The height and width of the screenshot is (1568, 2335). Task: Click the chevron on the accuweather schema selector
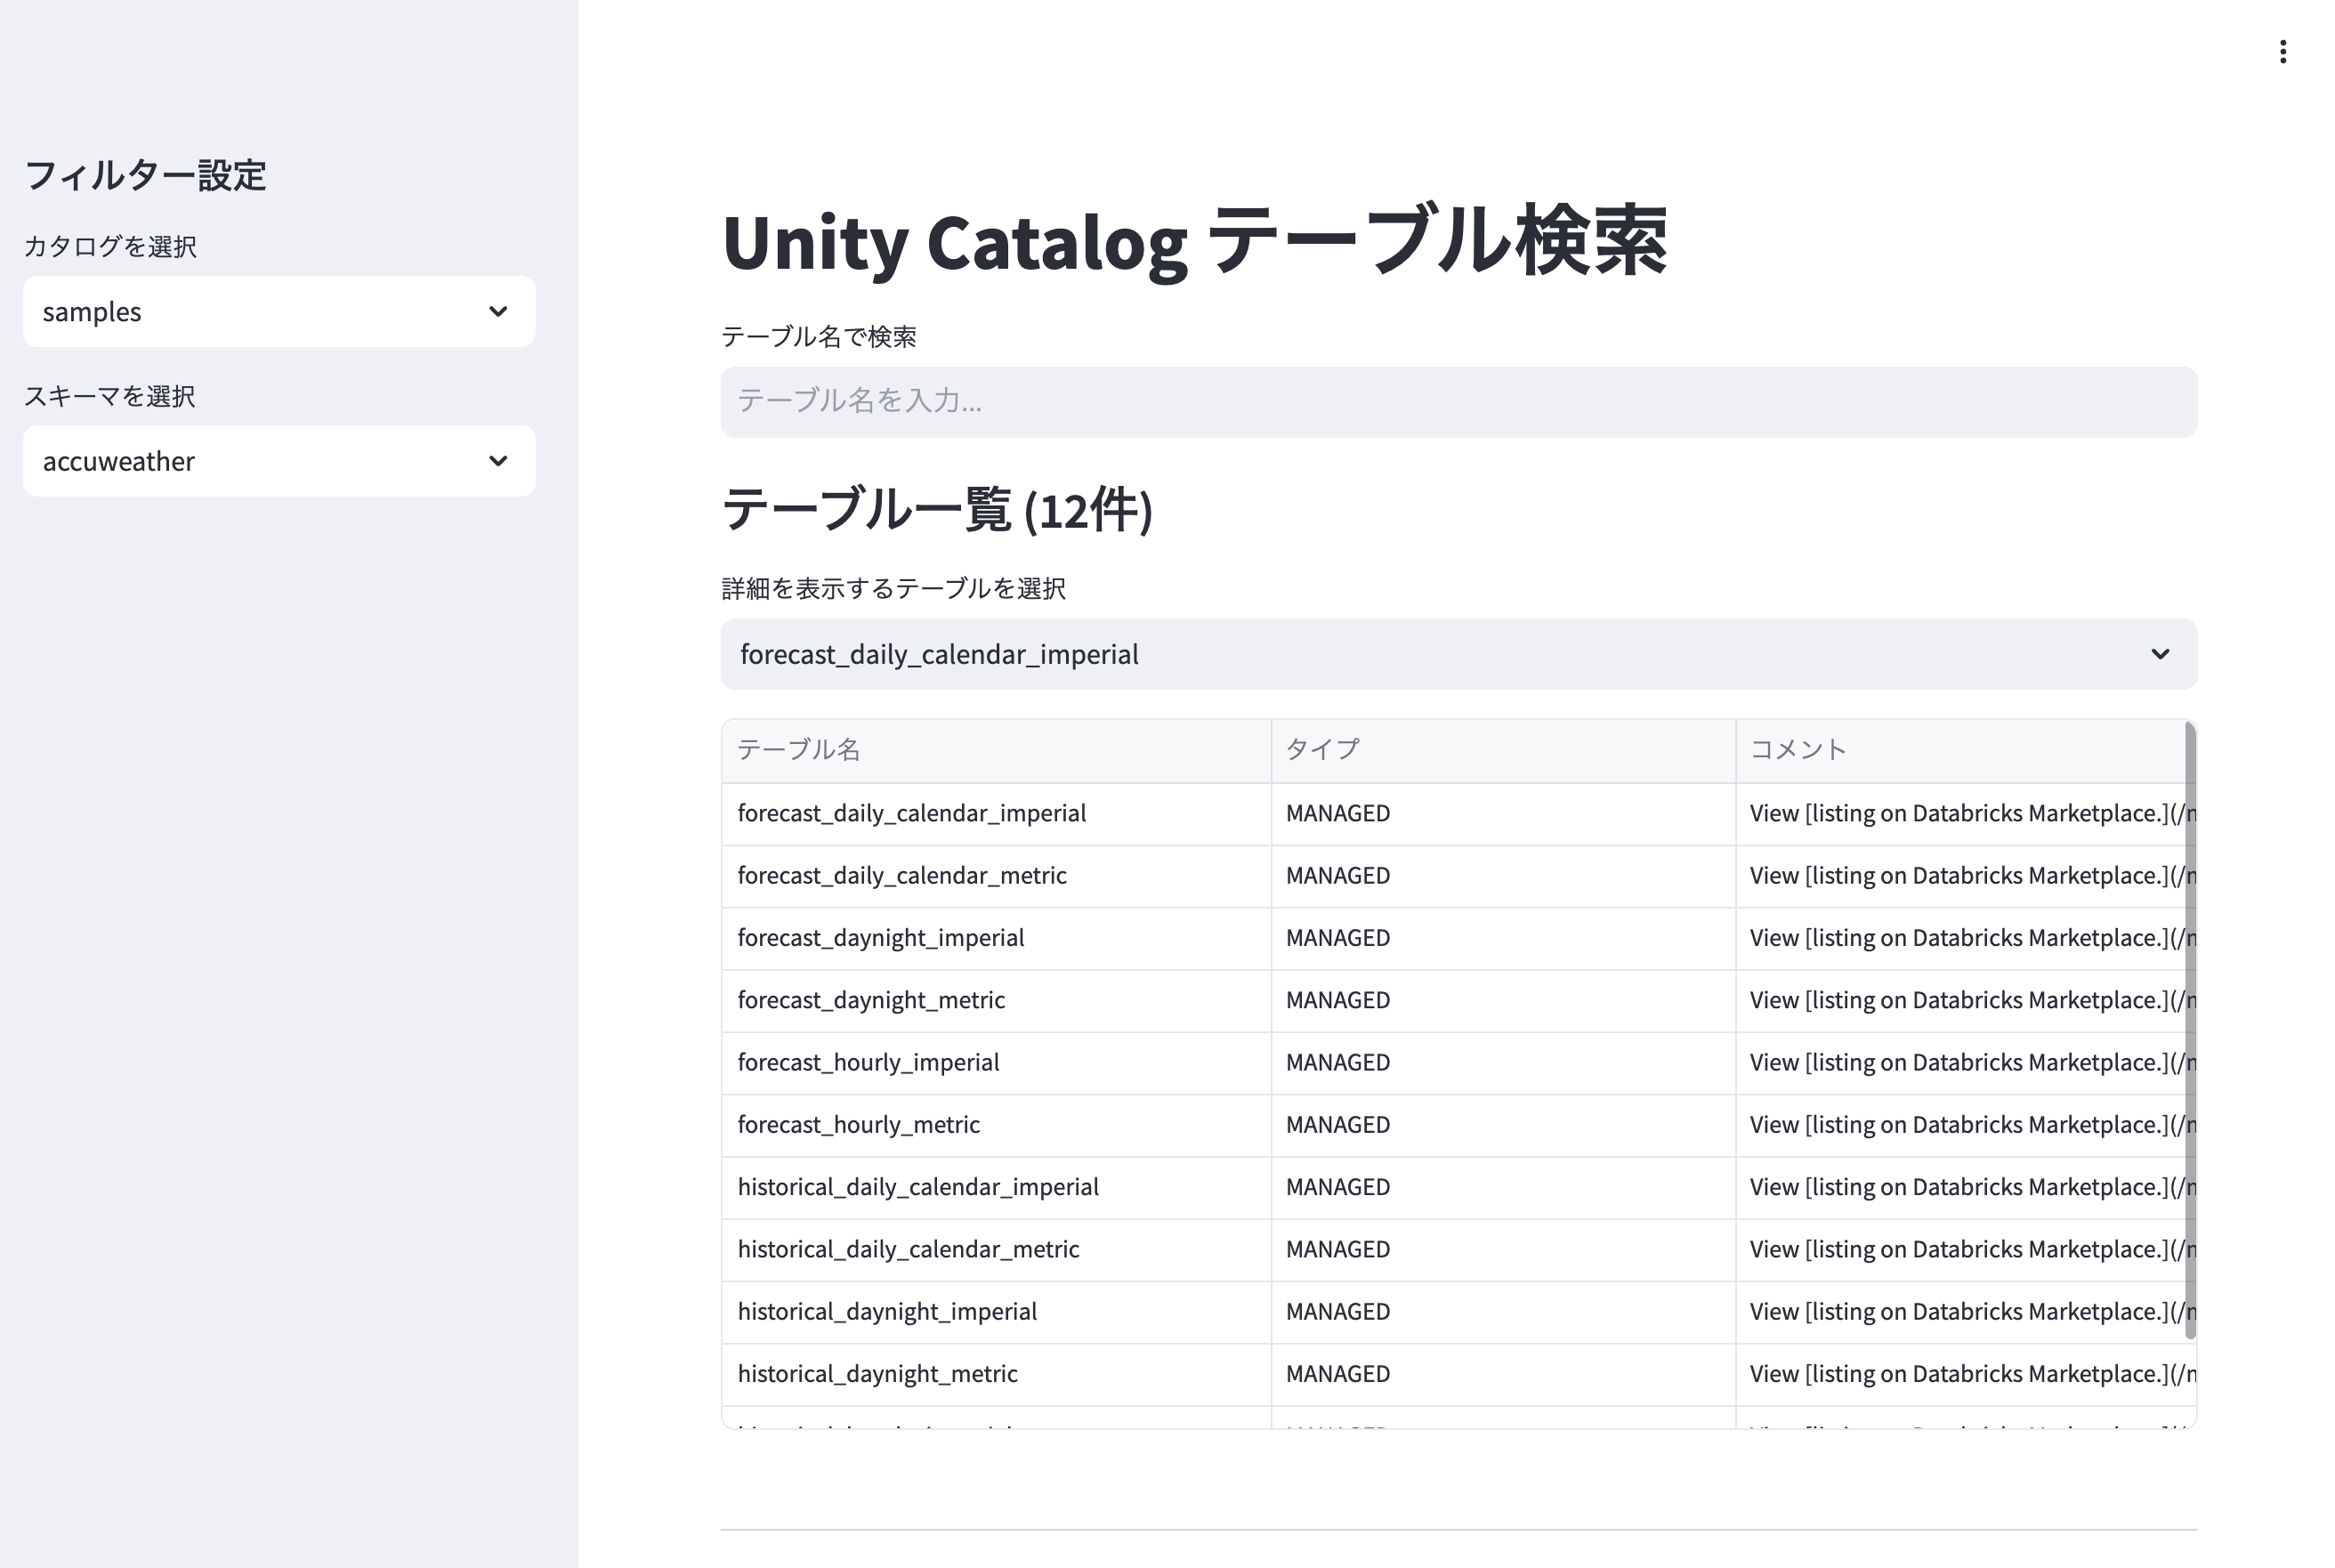[x=497, y=461]
